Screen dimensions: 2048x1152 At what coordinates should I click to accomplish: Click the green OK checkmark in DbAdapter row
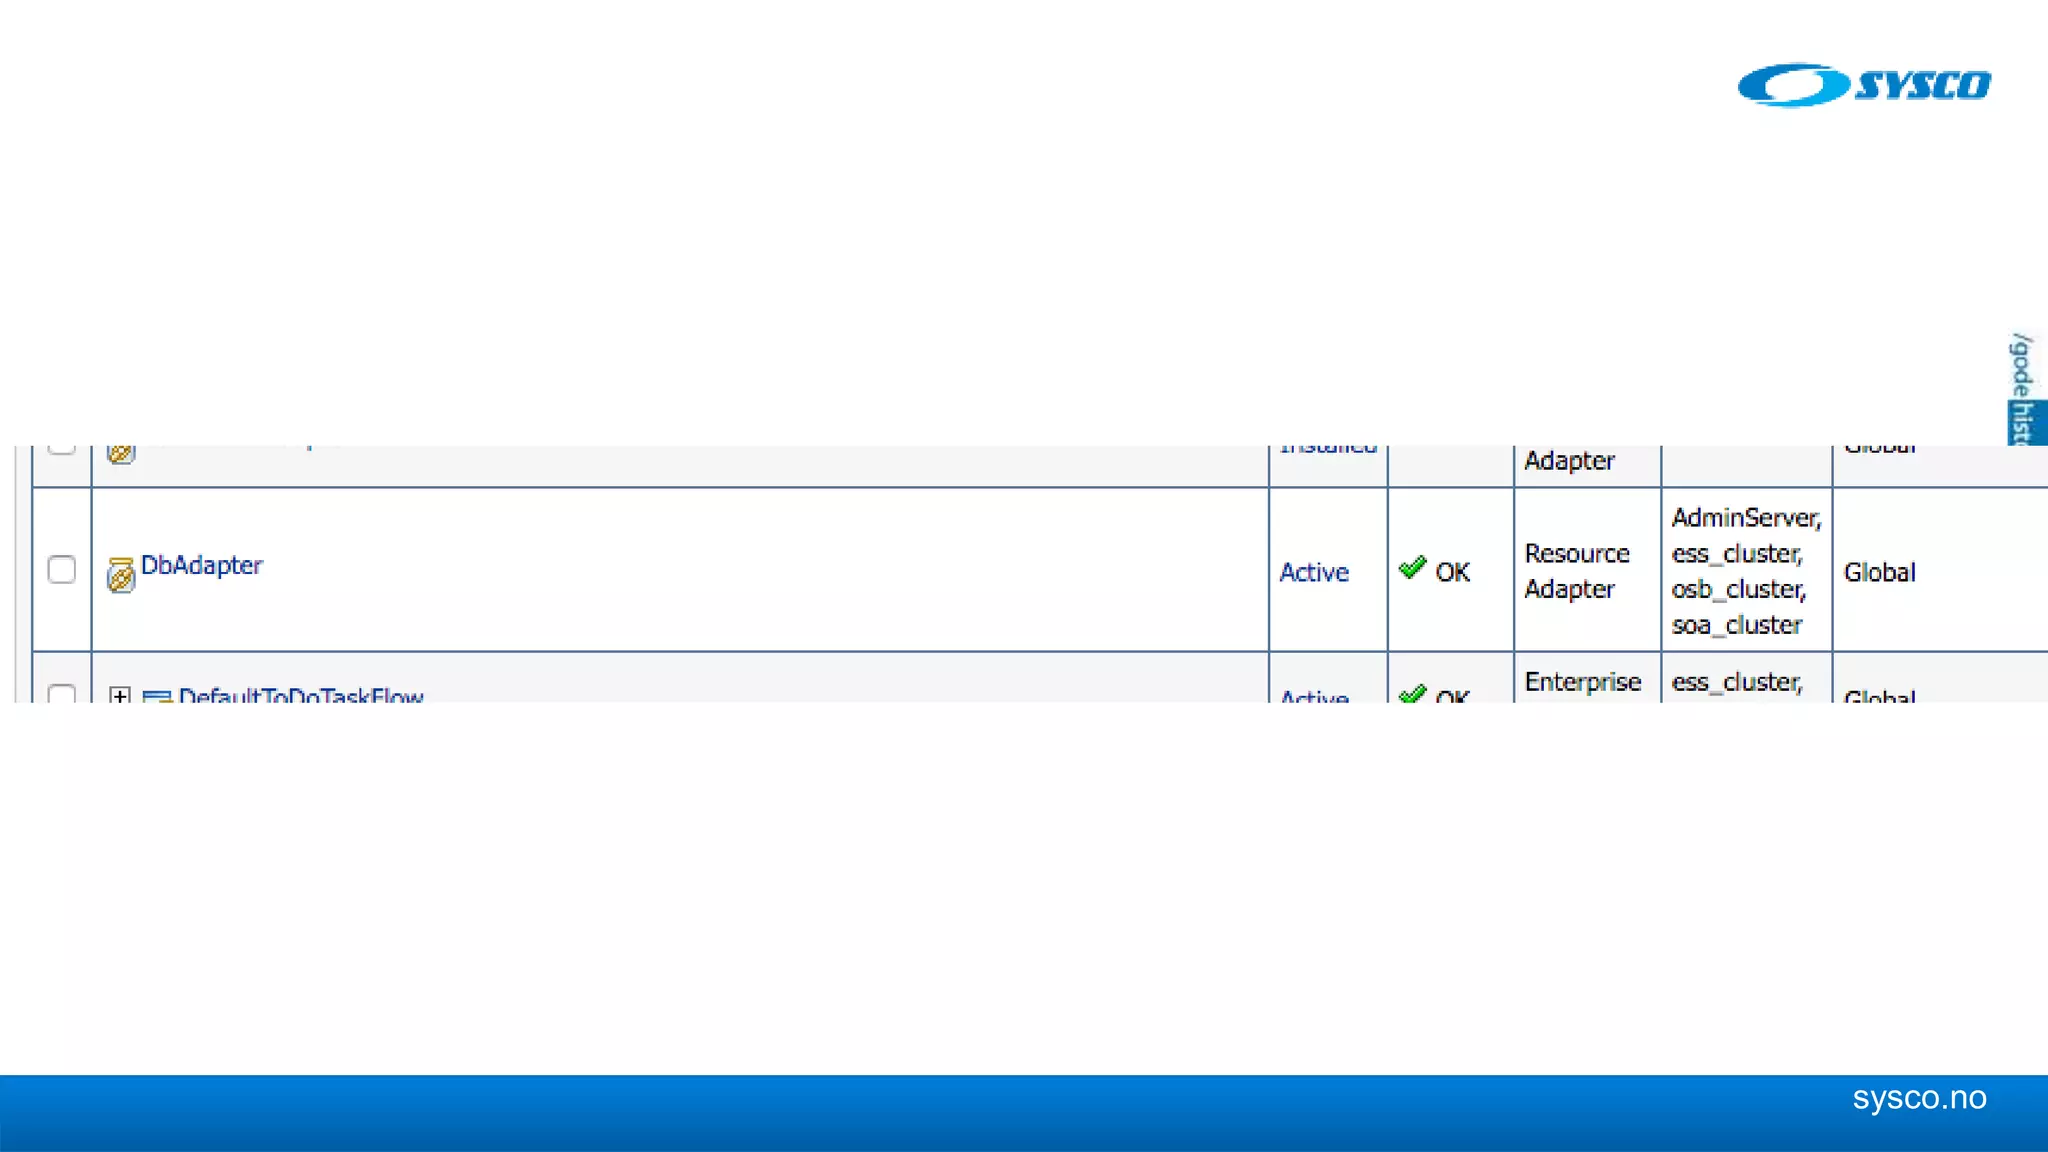1412,569
